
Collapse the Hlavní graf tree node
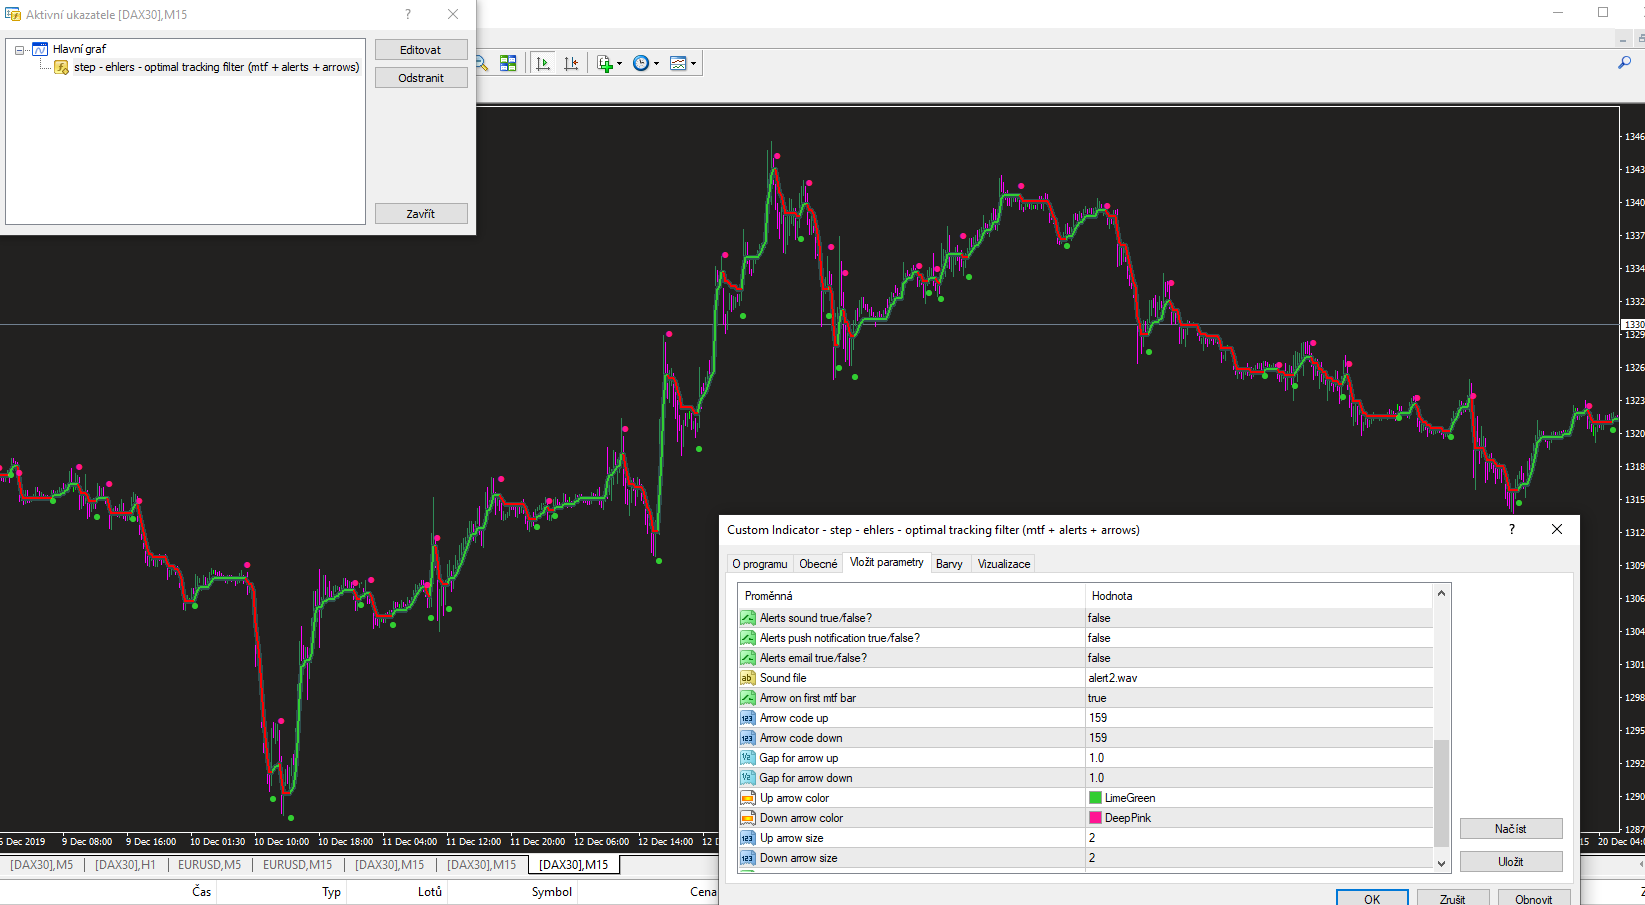[x=19, y=49]
